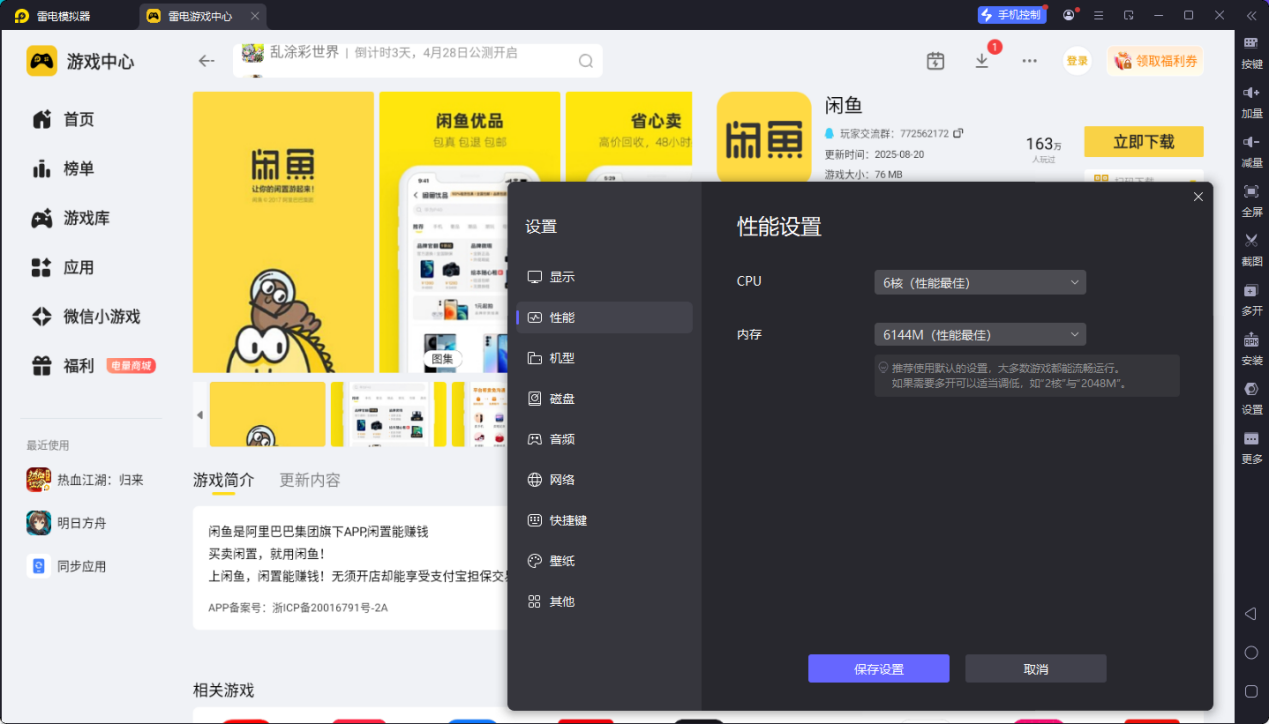Open the 多开 multi-instance icon
Viewport: 1269px width, 724px height.
point(1251,291)
